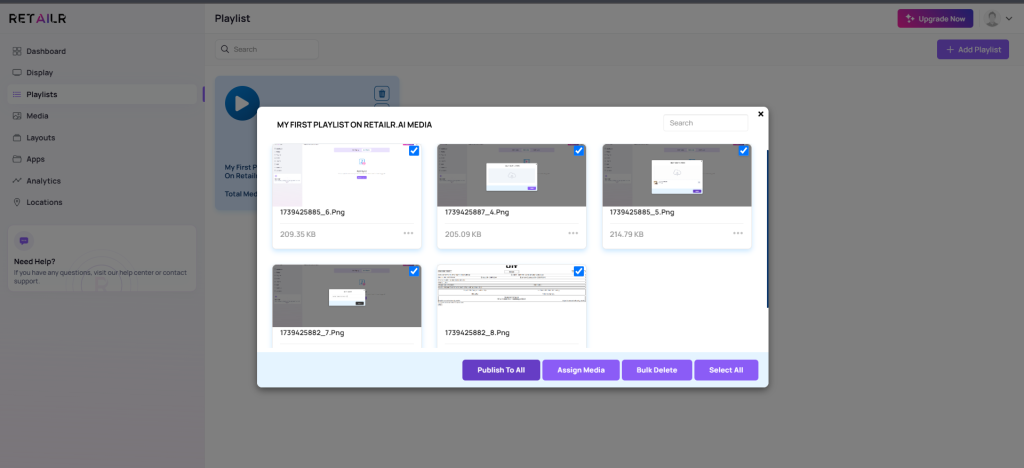Expand options menu for 1739425885_5.Png
Image resolution: width=1024 pixels, height=468 pixels.
pyautogui.click(x=738, y=233)
